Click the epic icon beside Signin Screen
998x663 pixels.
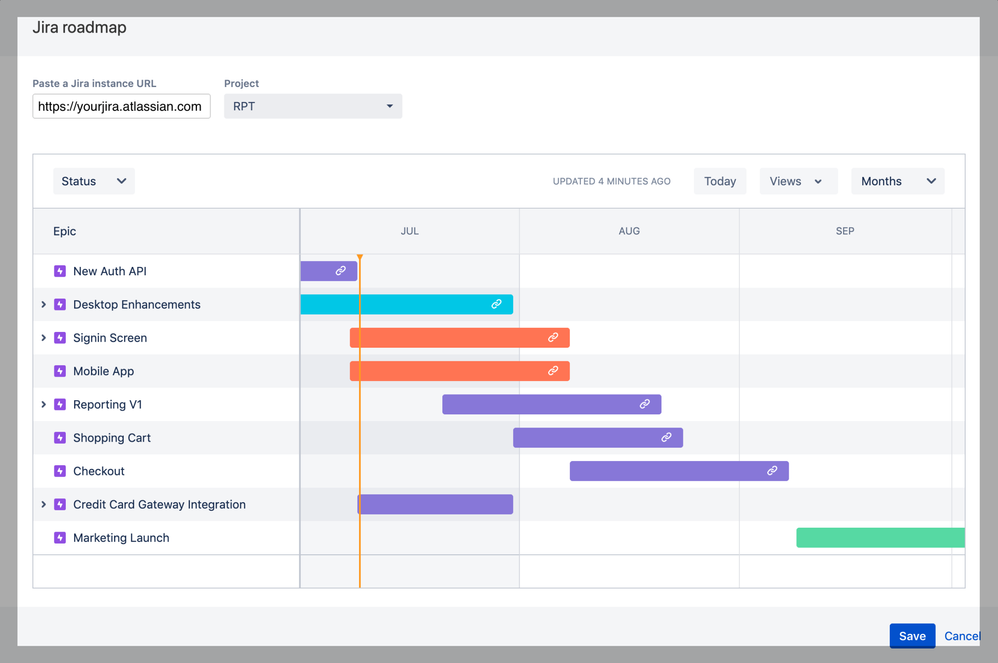(60, 338)
